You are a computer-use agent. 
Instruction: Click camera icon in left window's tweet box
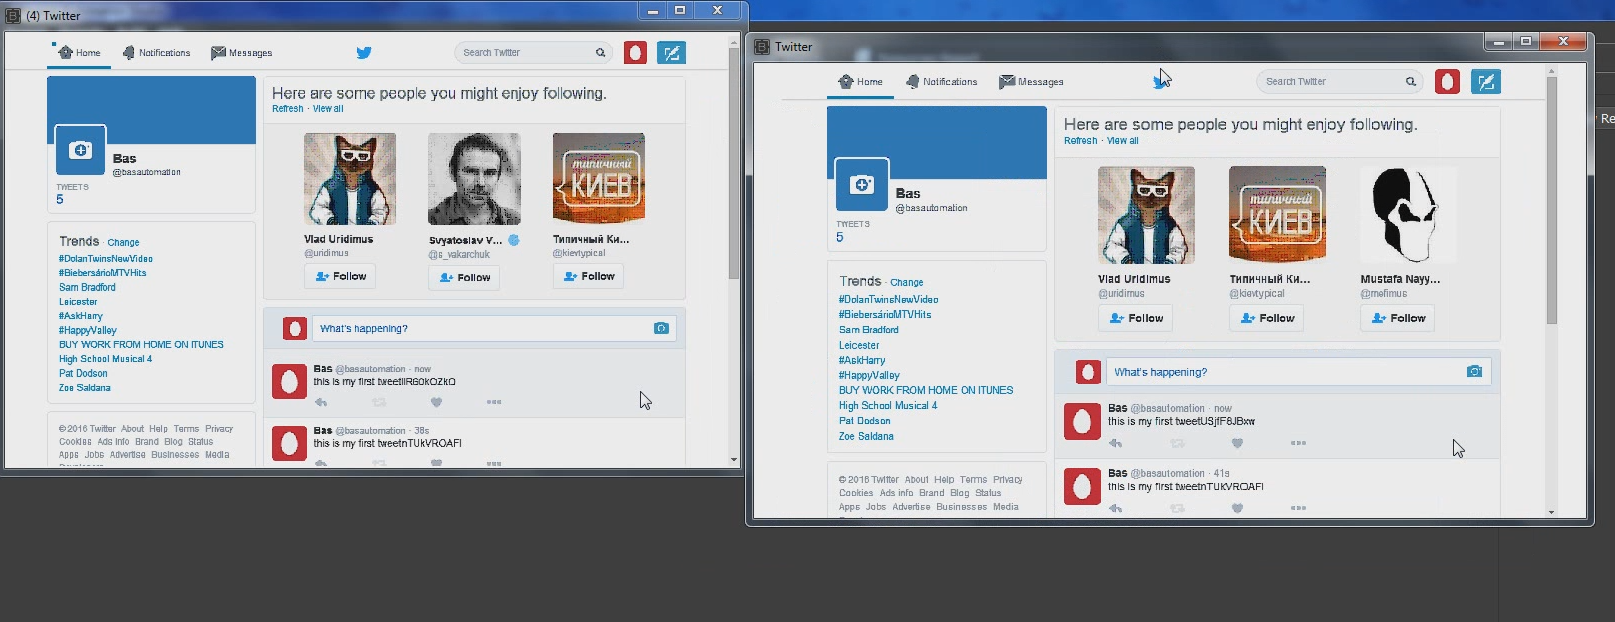coord(661,328)
